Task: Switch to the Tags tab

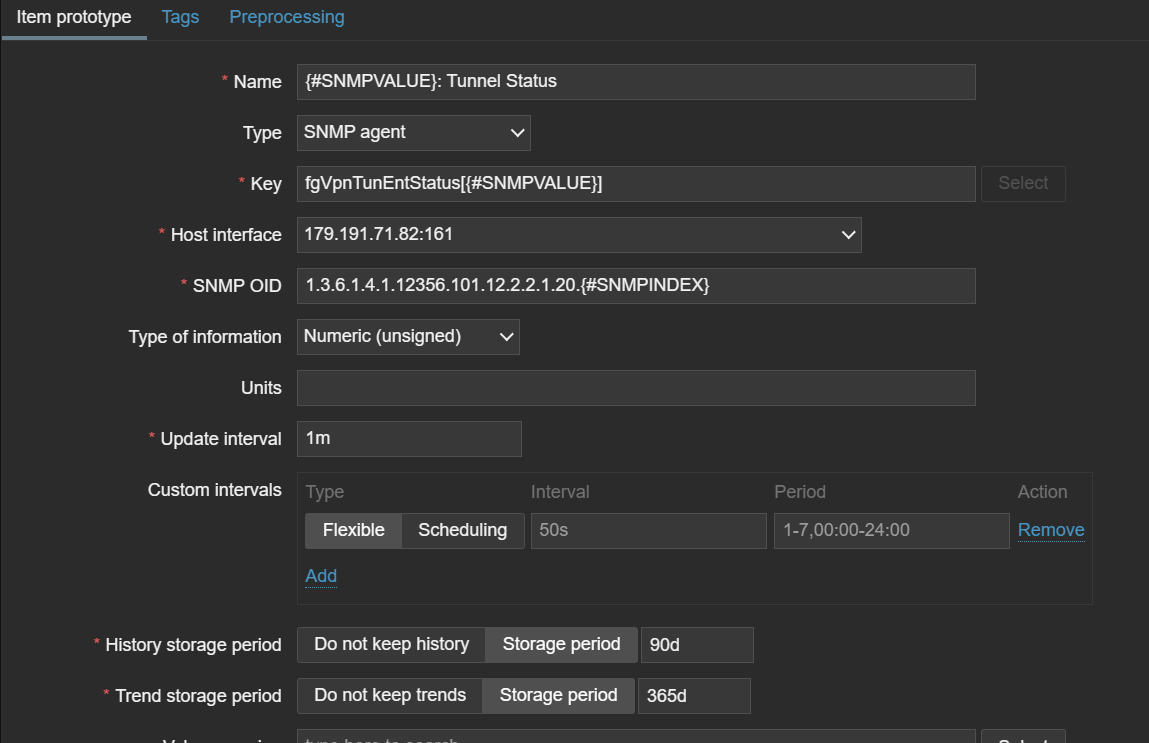Action: [180, 17]
